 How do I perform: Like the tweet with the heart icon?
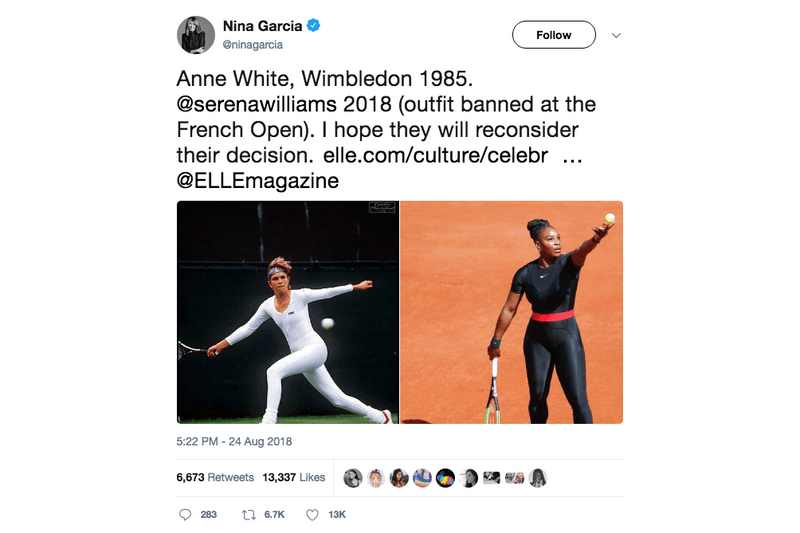coord(312,515)
